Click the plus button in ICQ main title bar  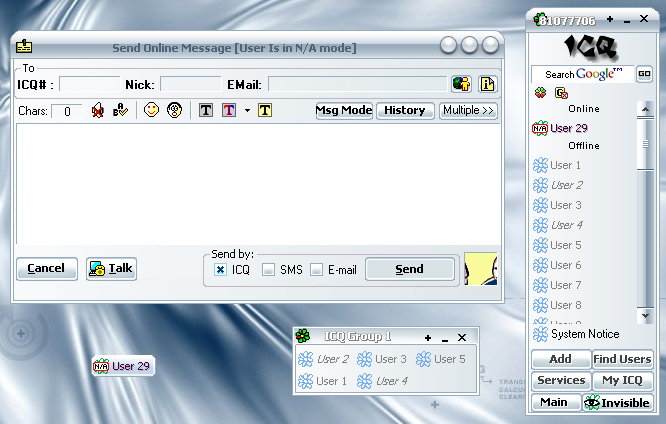pyautogui.click(x=610, y=19)
